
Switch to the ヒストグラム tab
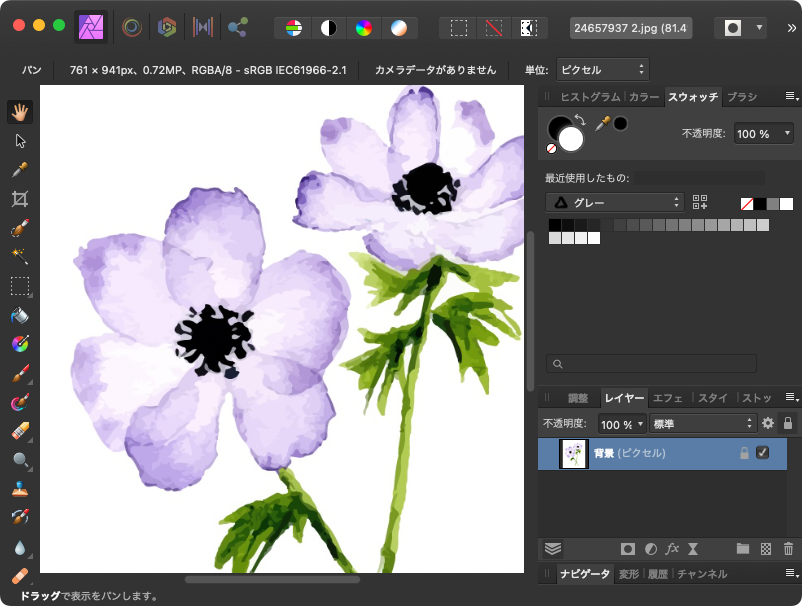coord(588,97)
